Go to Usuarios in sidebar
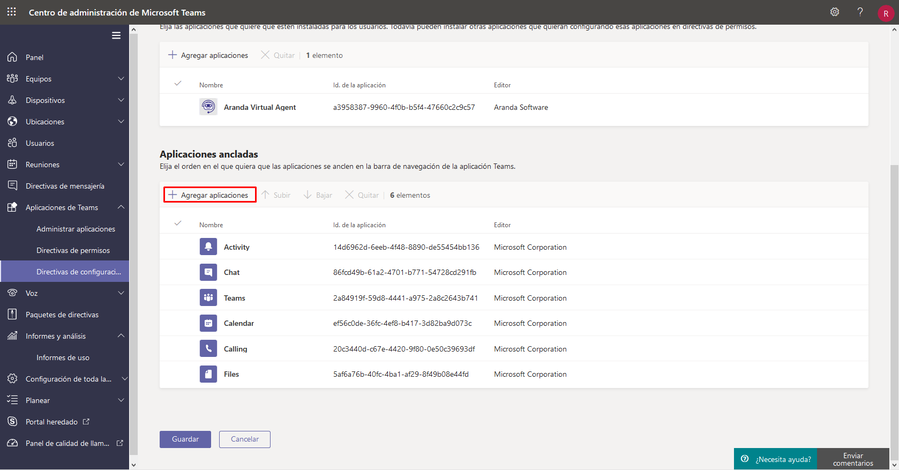899x470 pixels. [40, 143]
